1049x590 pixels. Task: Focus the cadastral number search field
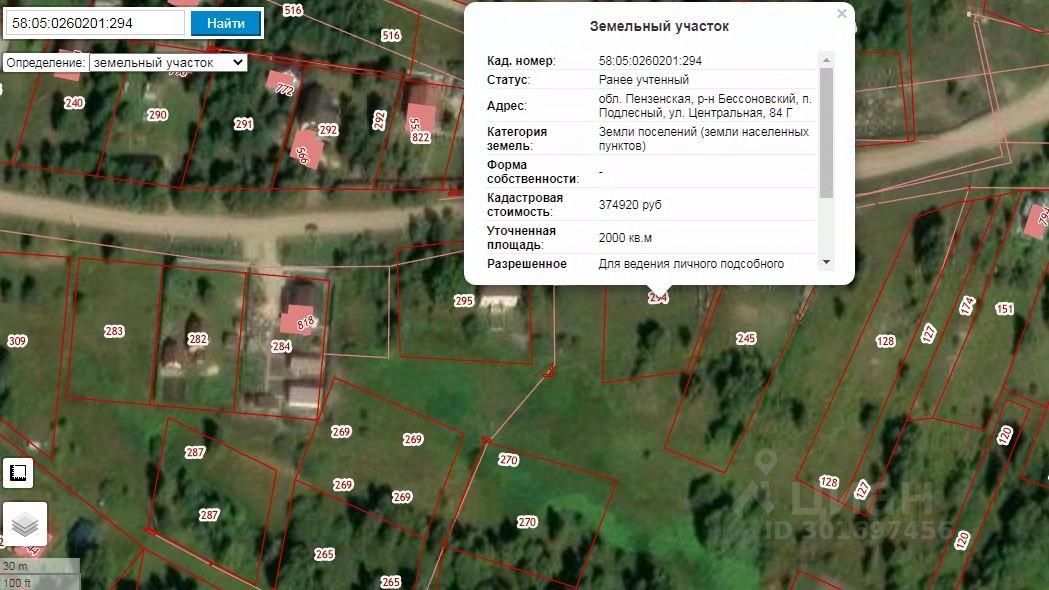[95, 23]
